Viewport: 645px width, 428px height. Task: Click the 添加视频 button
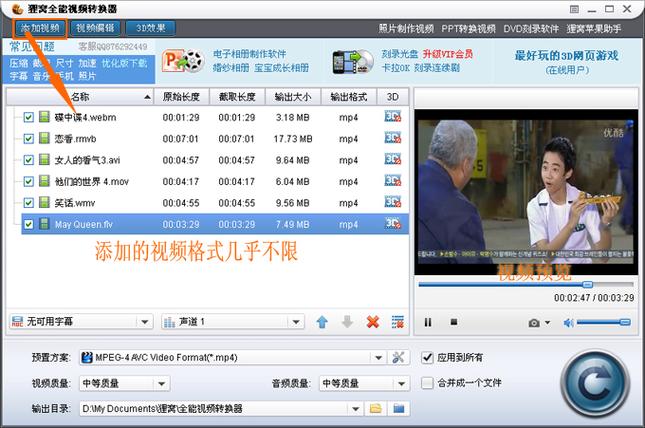35,27
